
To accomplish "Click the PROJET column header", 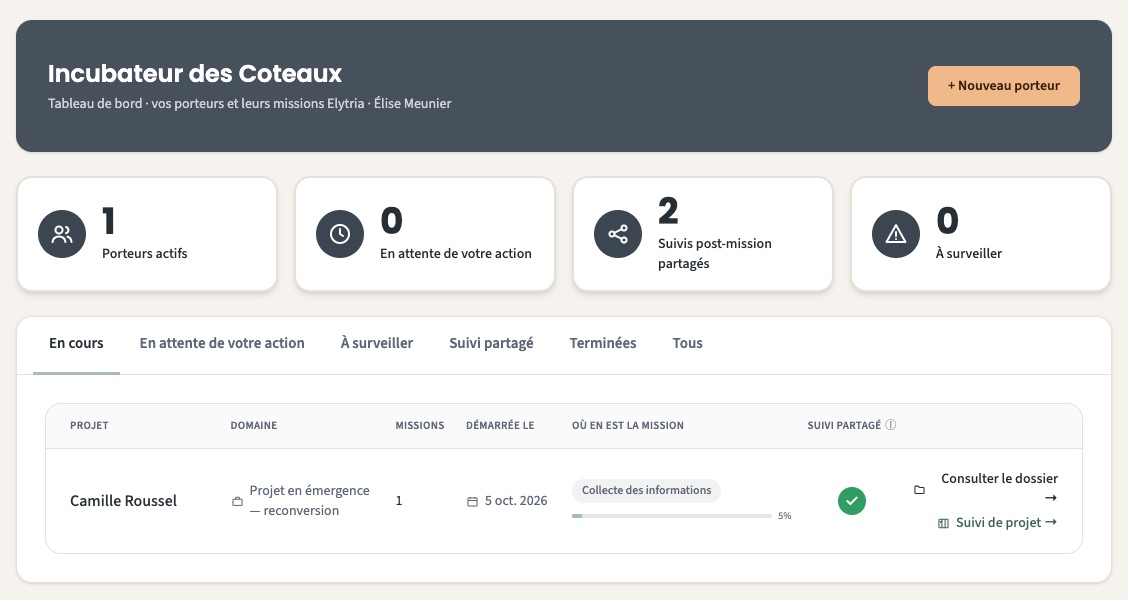I will coord(89,425).
